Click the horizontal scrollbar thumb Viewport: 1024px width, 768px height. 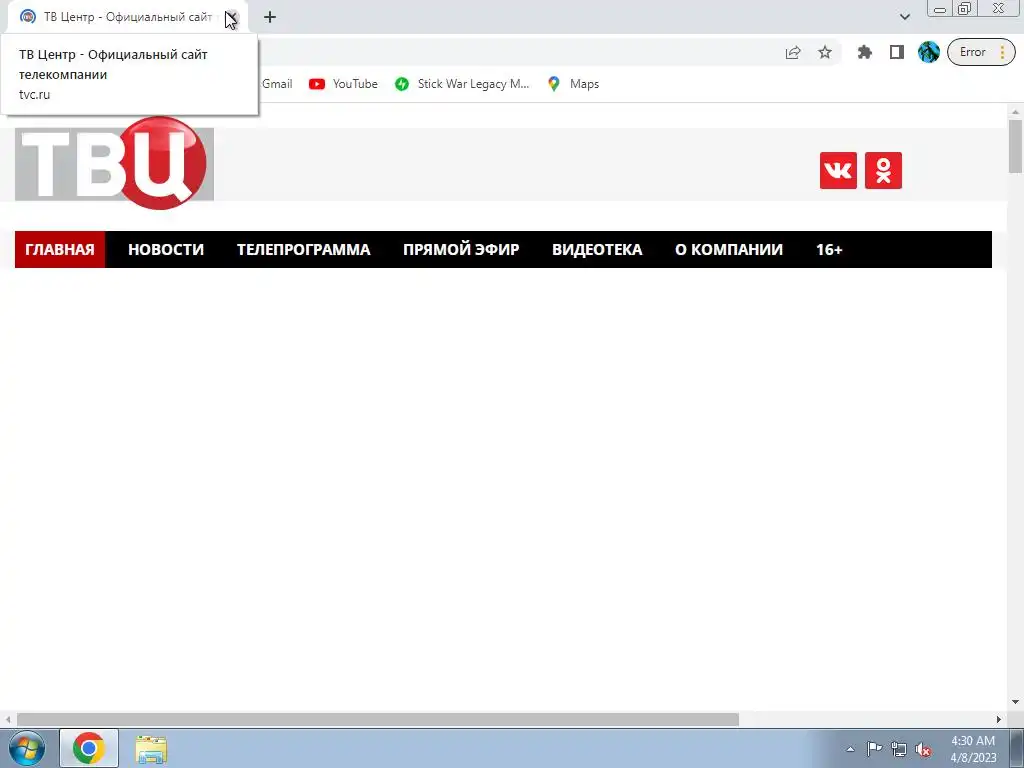pyautogui.click(x=377, y=719)
